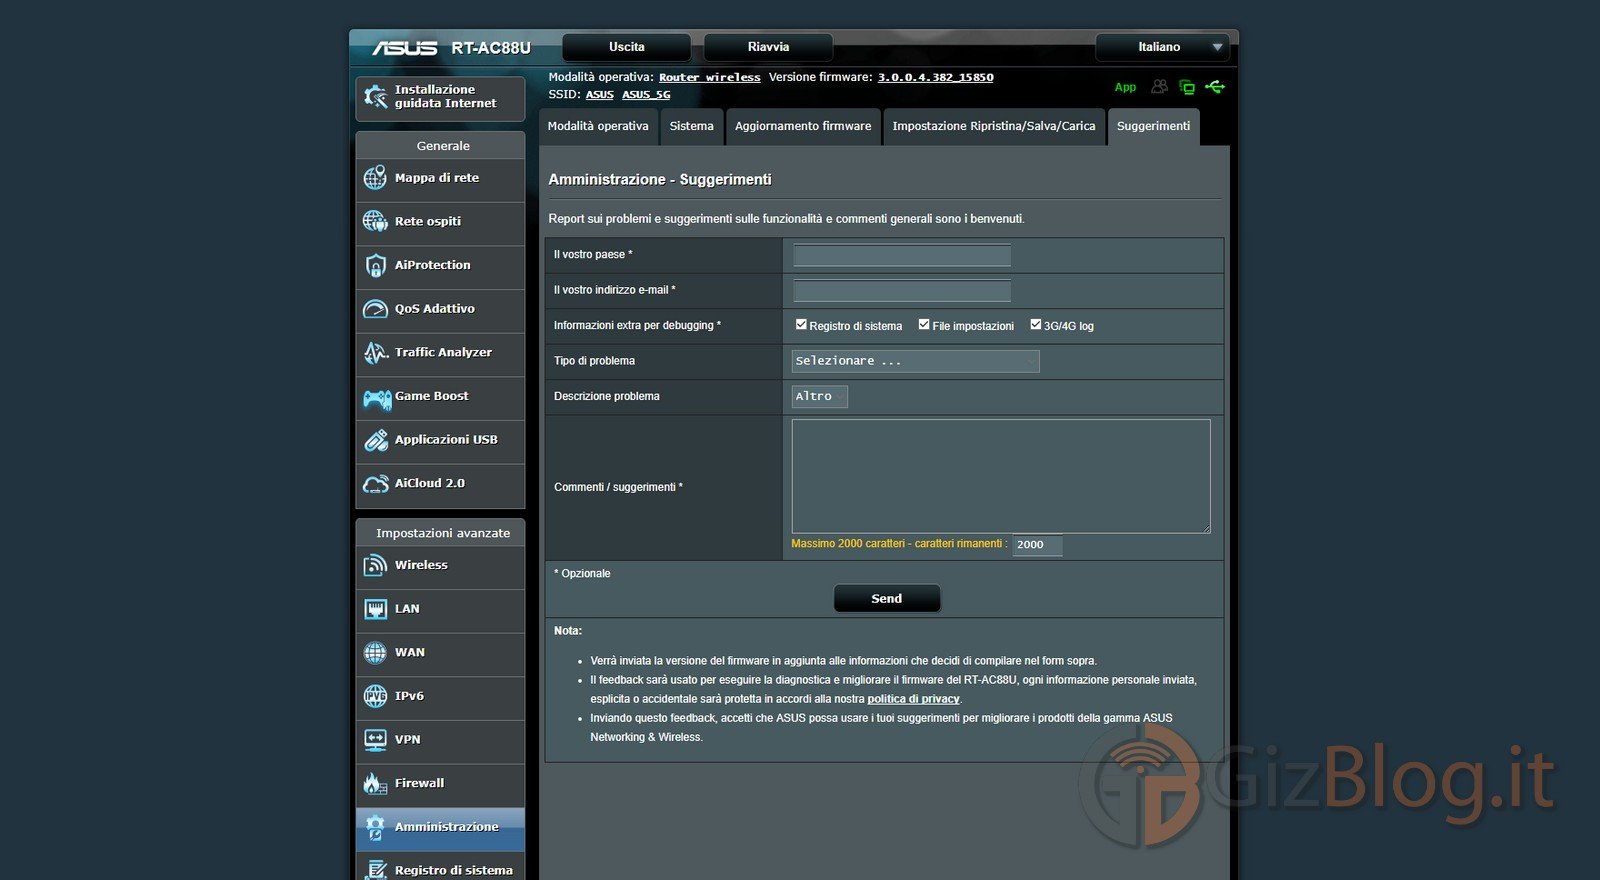Open Installazione guidata Internet wizard icon
Viewport: 1600px width, 880px height.
tap(375, 96)
